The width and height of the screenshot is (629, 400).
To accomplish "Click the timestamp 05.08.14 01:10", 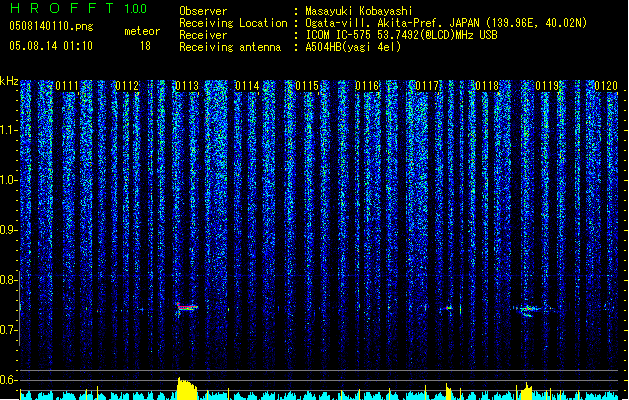I will tap(51, 46).
